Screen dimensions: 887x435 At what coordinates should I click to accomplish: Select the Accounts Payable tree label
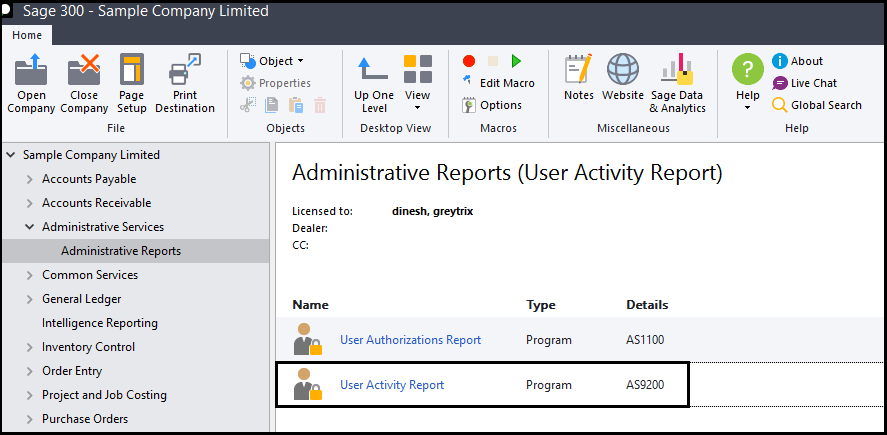[x=89, y=179]
